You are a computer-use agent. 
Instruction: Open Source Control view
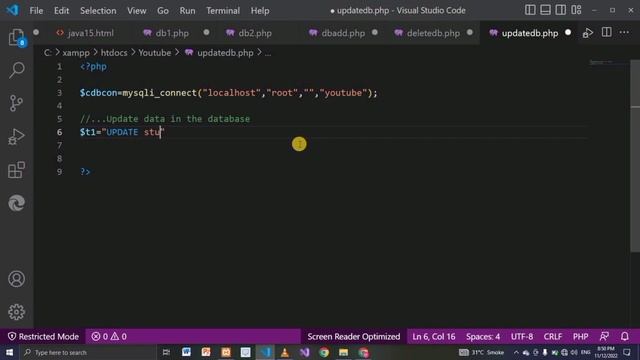[x=16, y=103]
